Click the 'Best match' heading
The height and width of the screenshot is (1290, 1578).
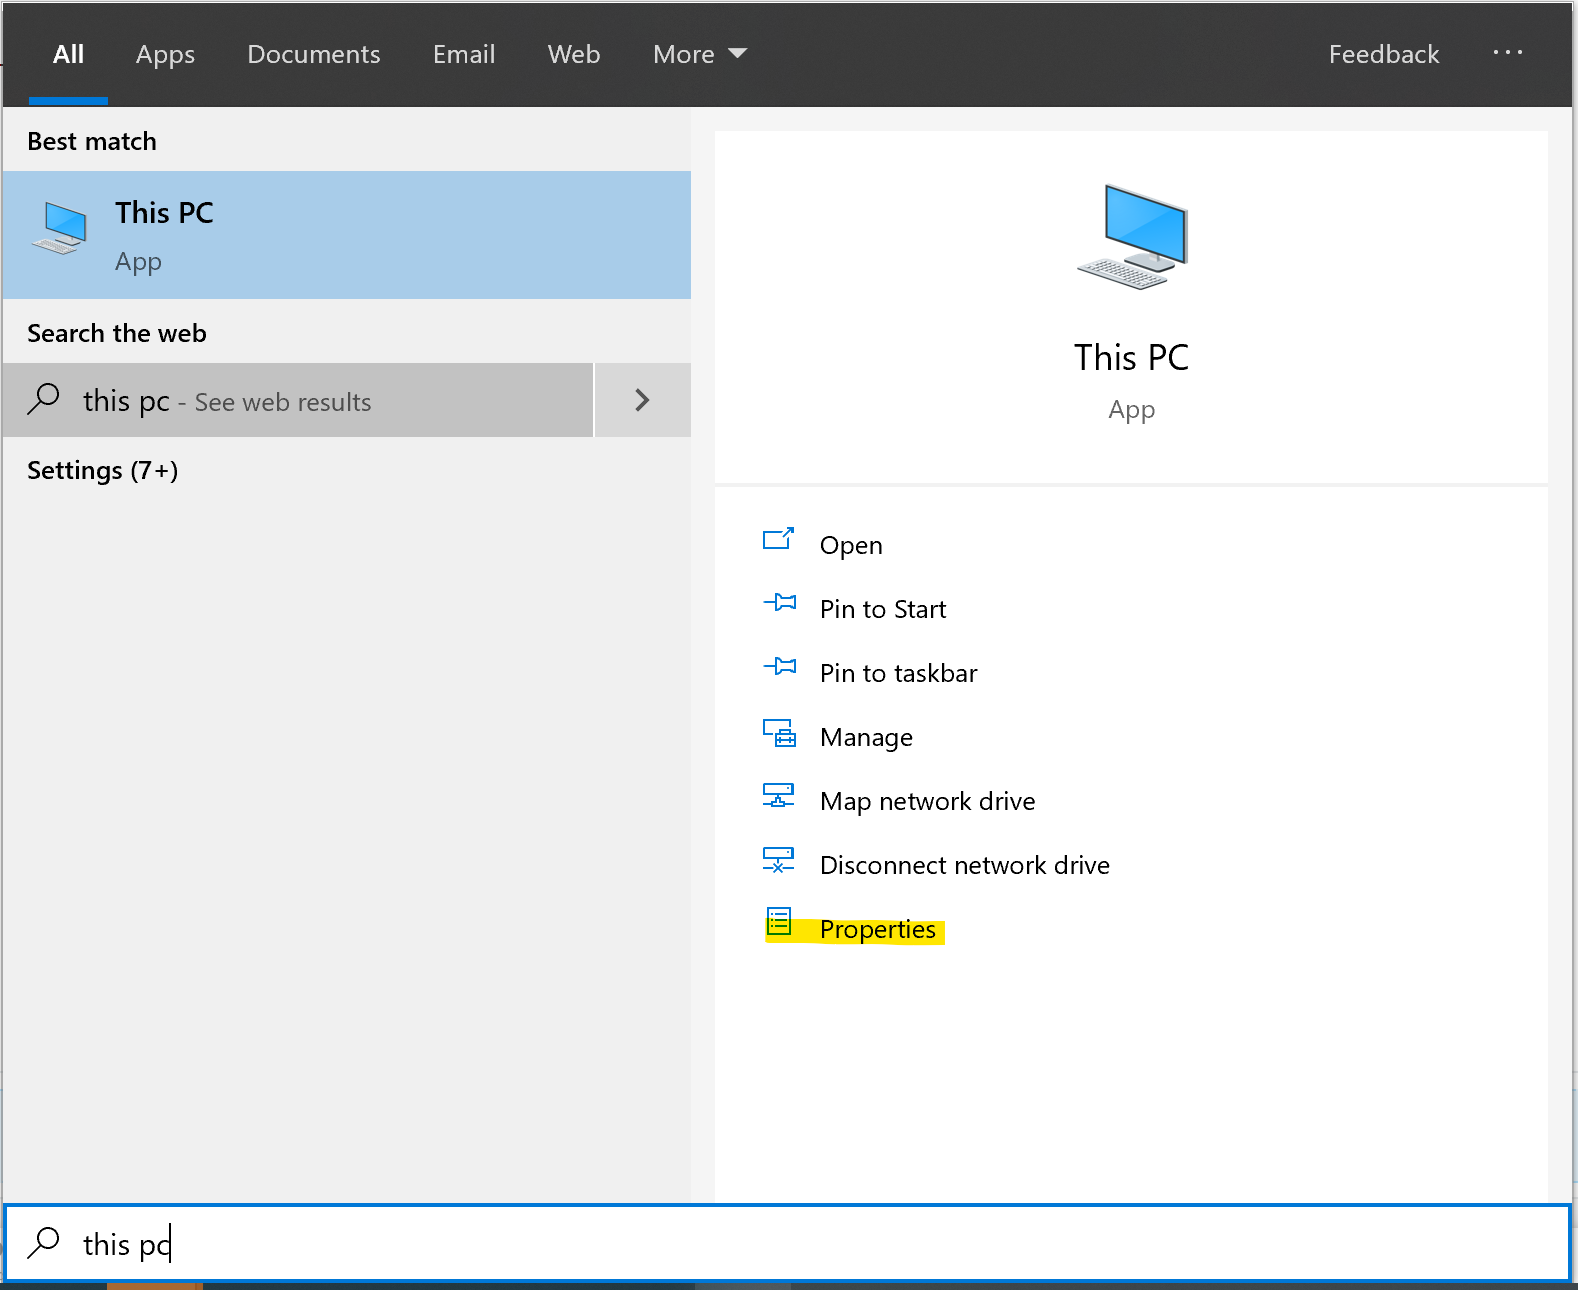coord(92,141)
